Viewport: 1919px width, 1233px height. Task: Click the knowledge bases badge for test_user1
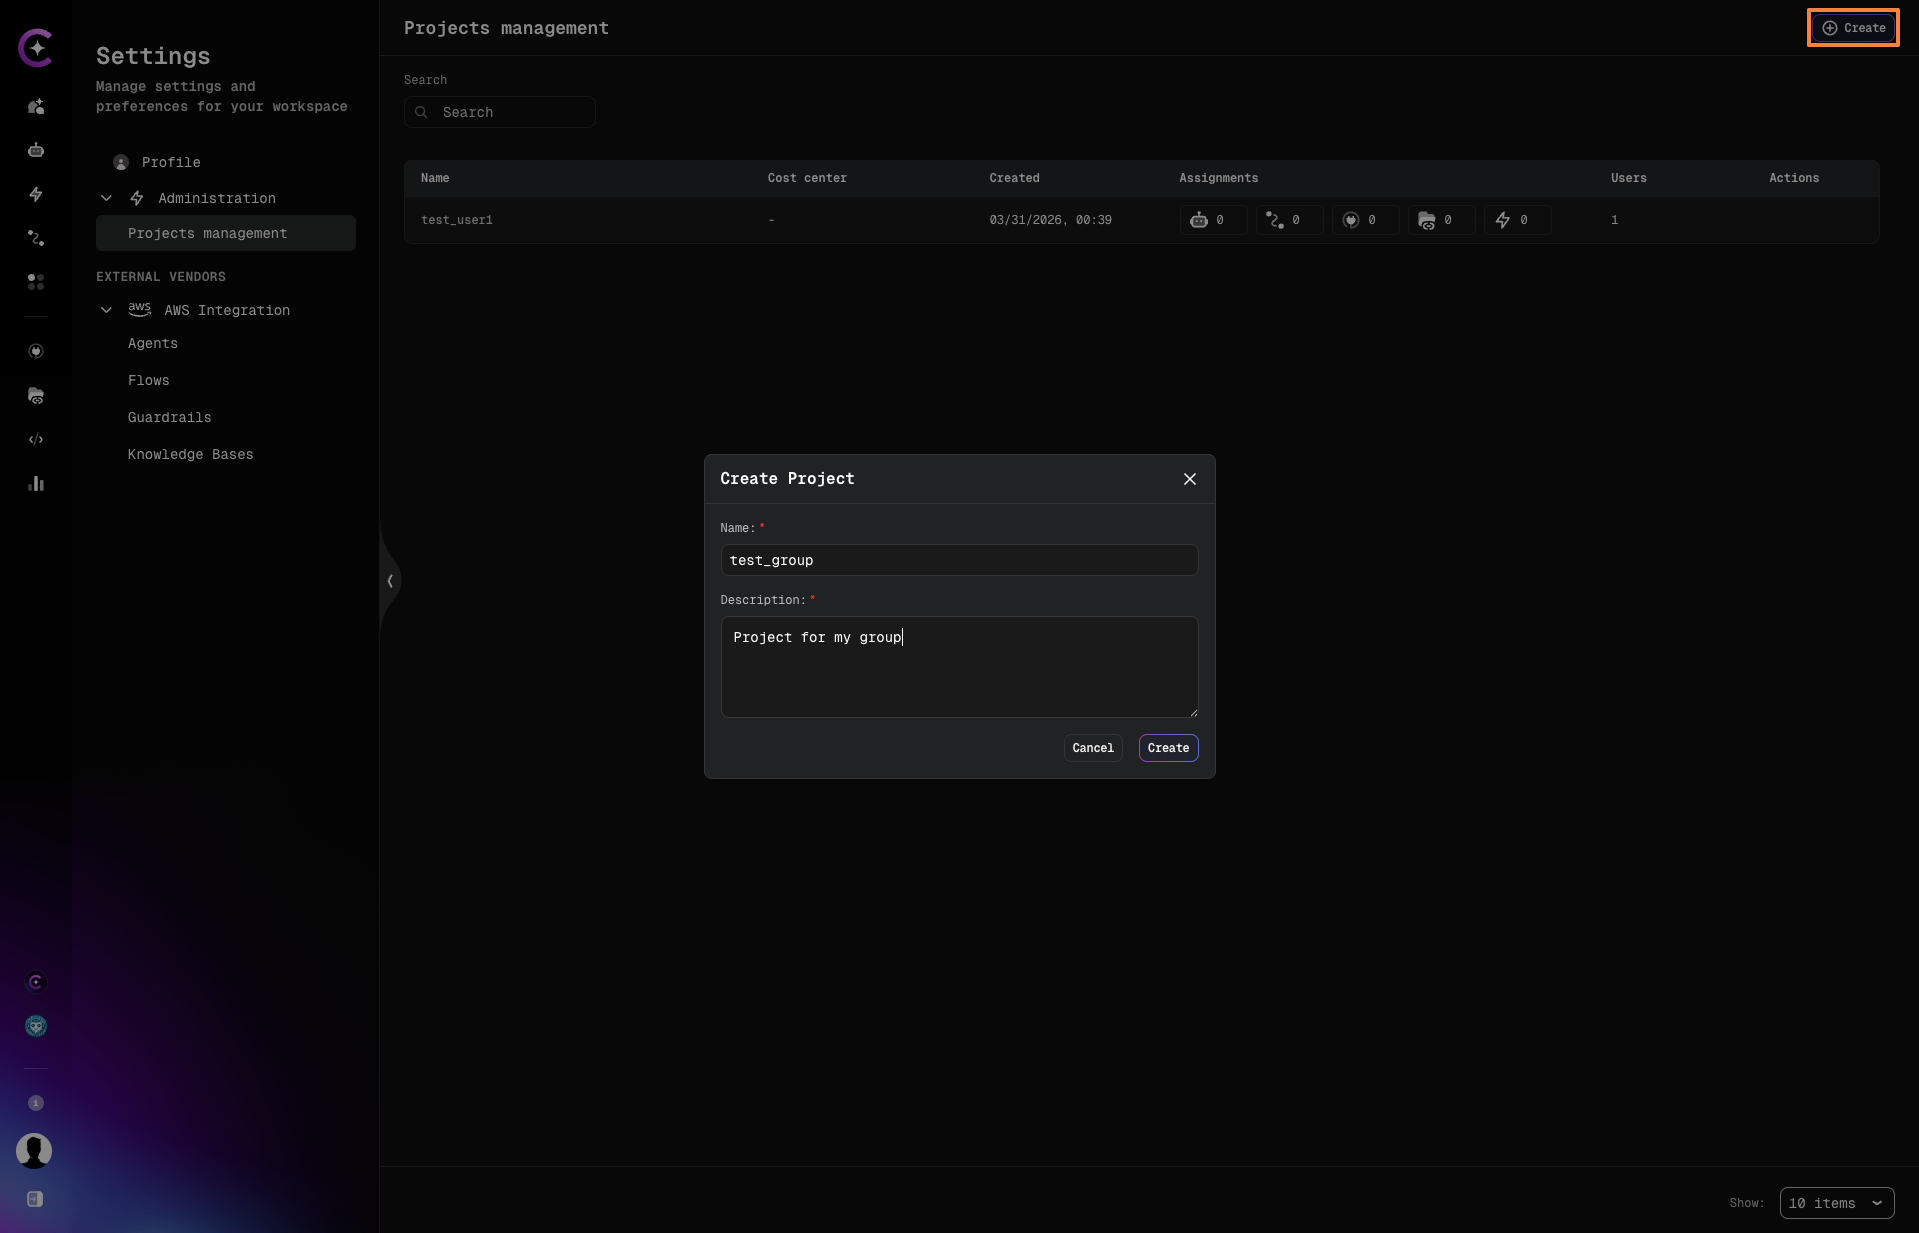click(x=1441, y=220)
